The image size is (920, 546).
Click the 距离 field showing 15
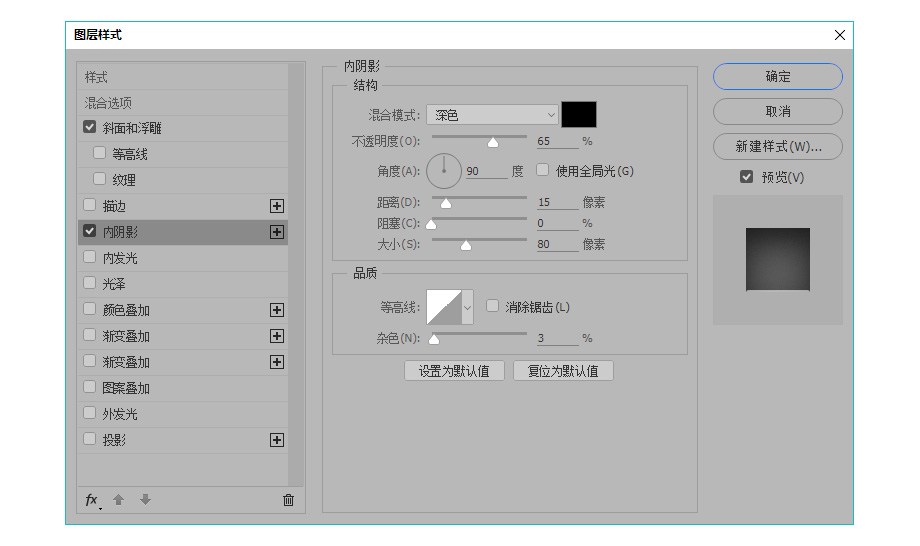pos(557,202)
